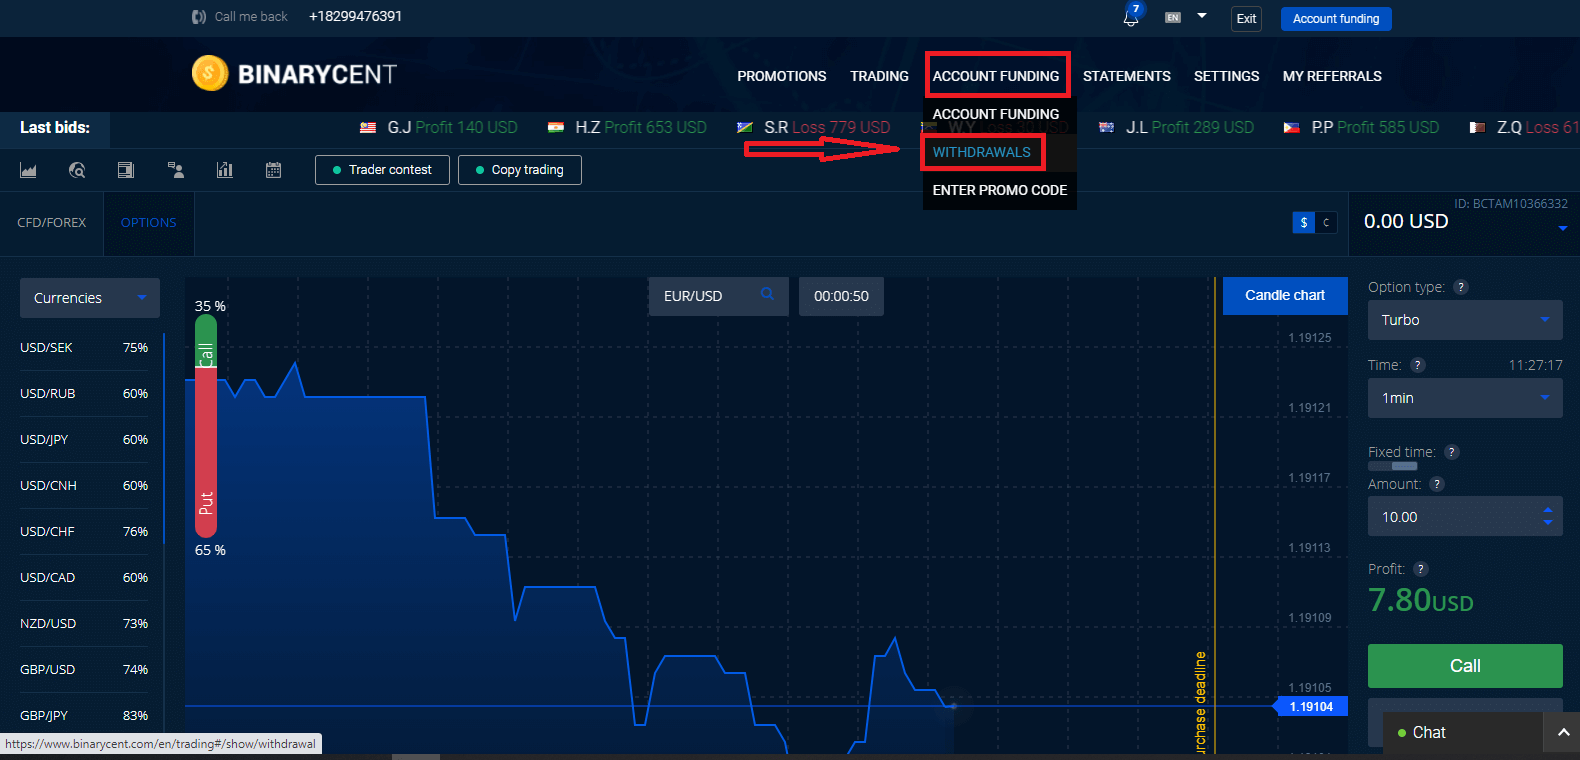Click the phone icon beside Call me back
This screenshot has height=760, width=1580.
pos(199,17)
